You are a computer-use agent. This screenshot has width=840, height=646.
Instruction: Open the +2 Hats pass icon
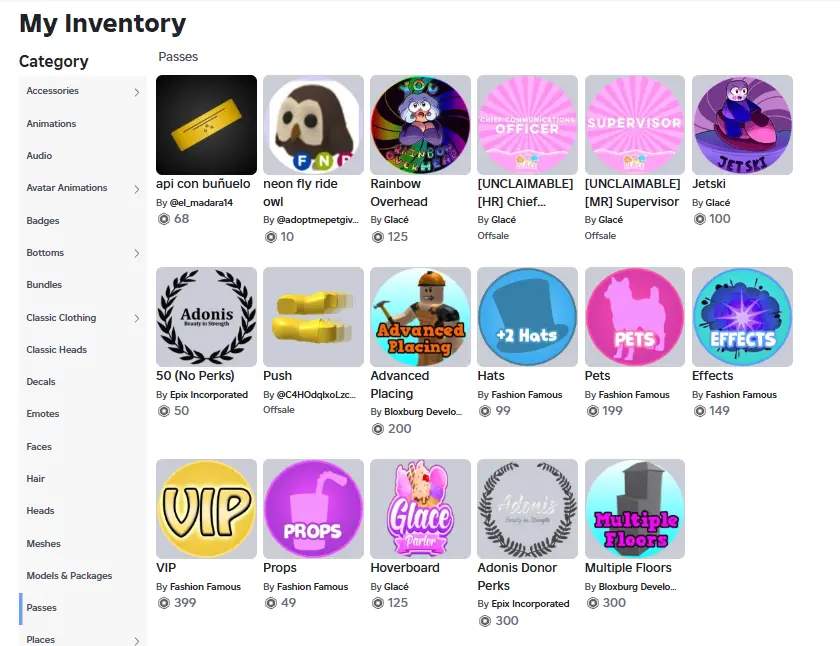point(528,317)
